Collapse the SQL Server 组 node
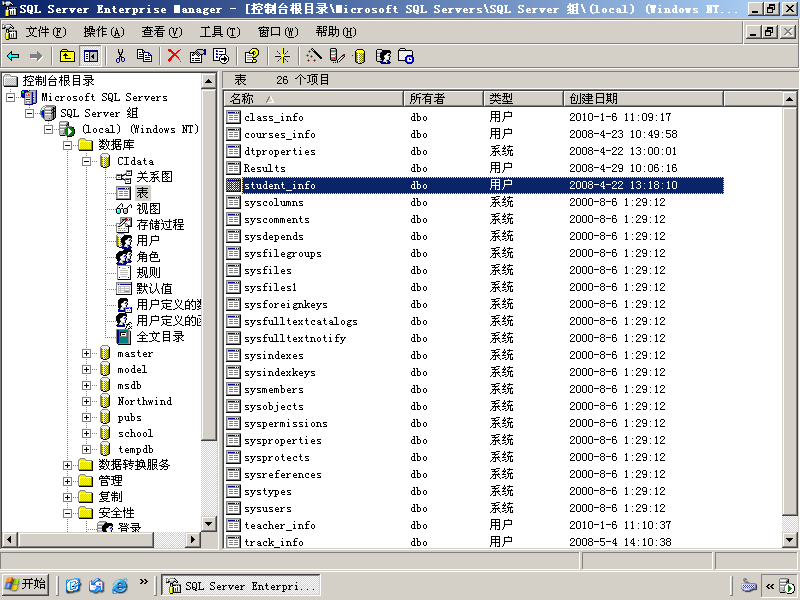The width and height of the screenshot is (800, 600). pos(30,113)
